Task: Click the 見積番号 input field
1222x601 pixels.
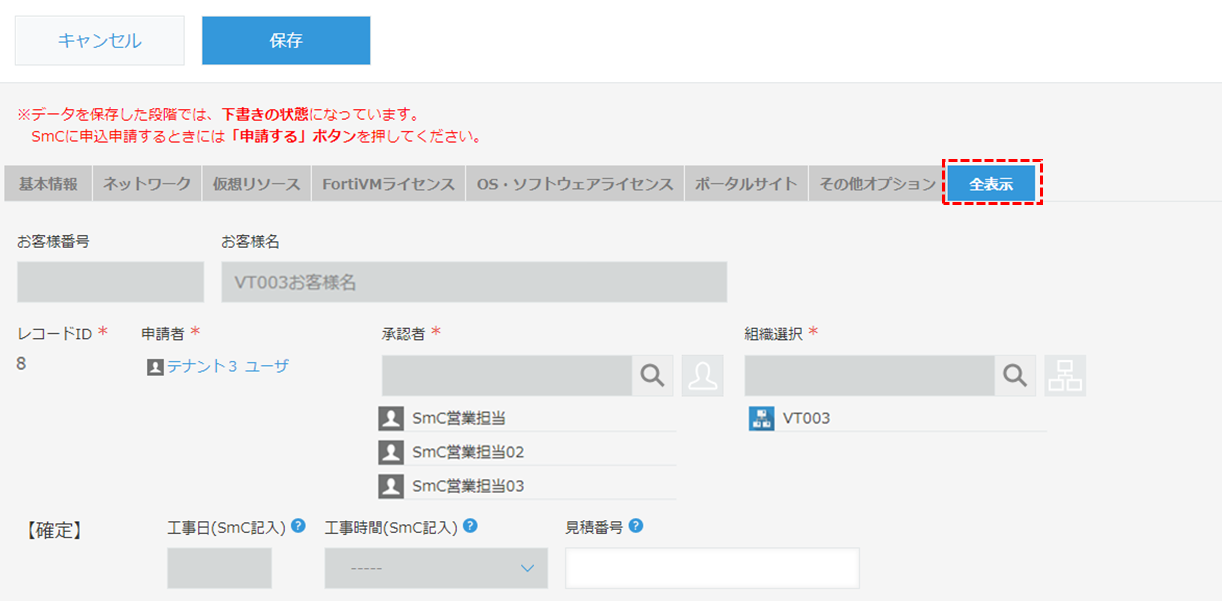Action: 712,568
